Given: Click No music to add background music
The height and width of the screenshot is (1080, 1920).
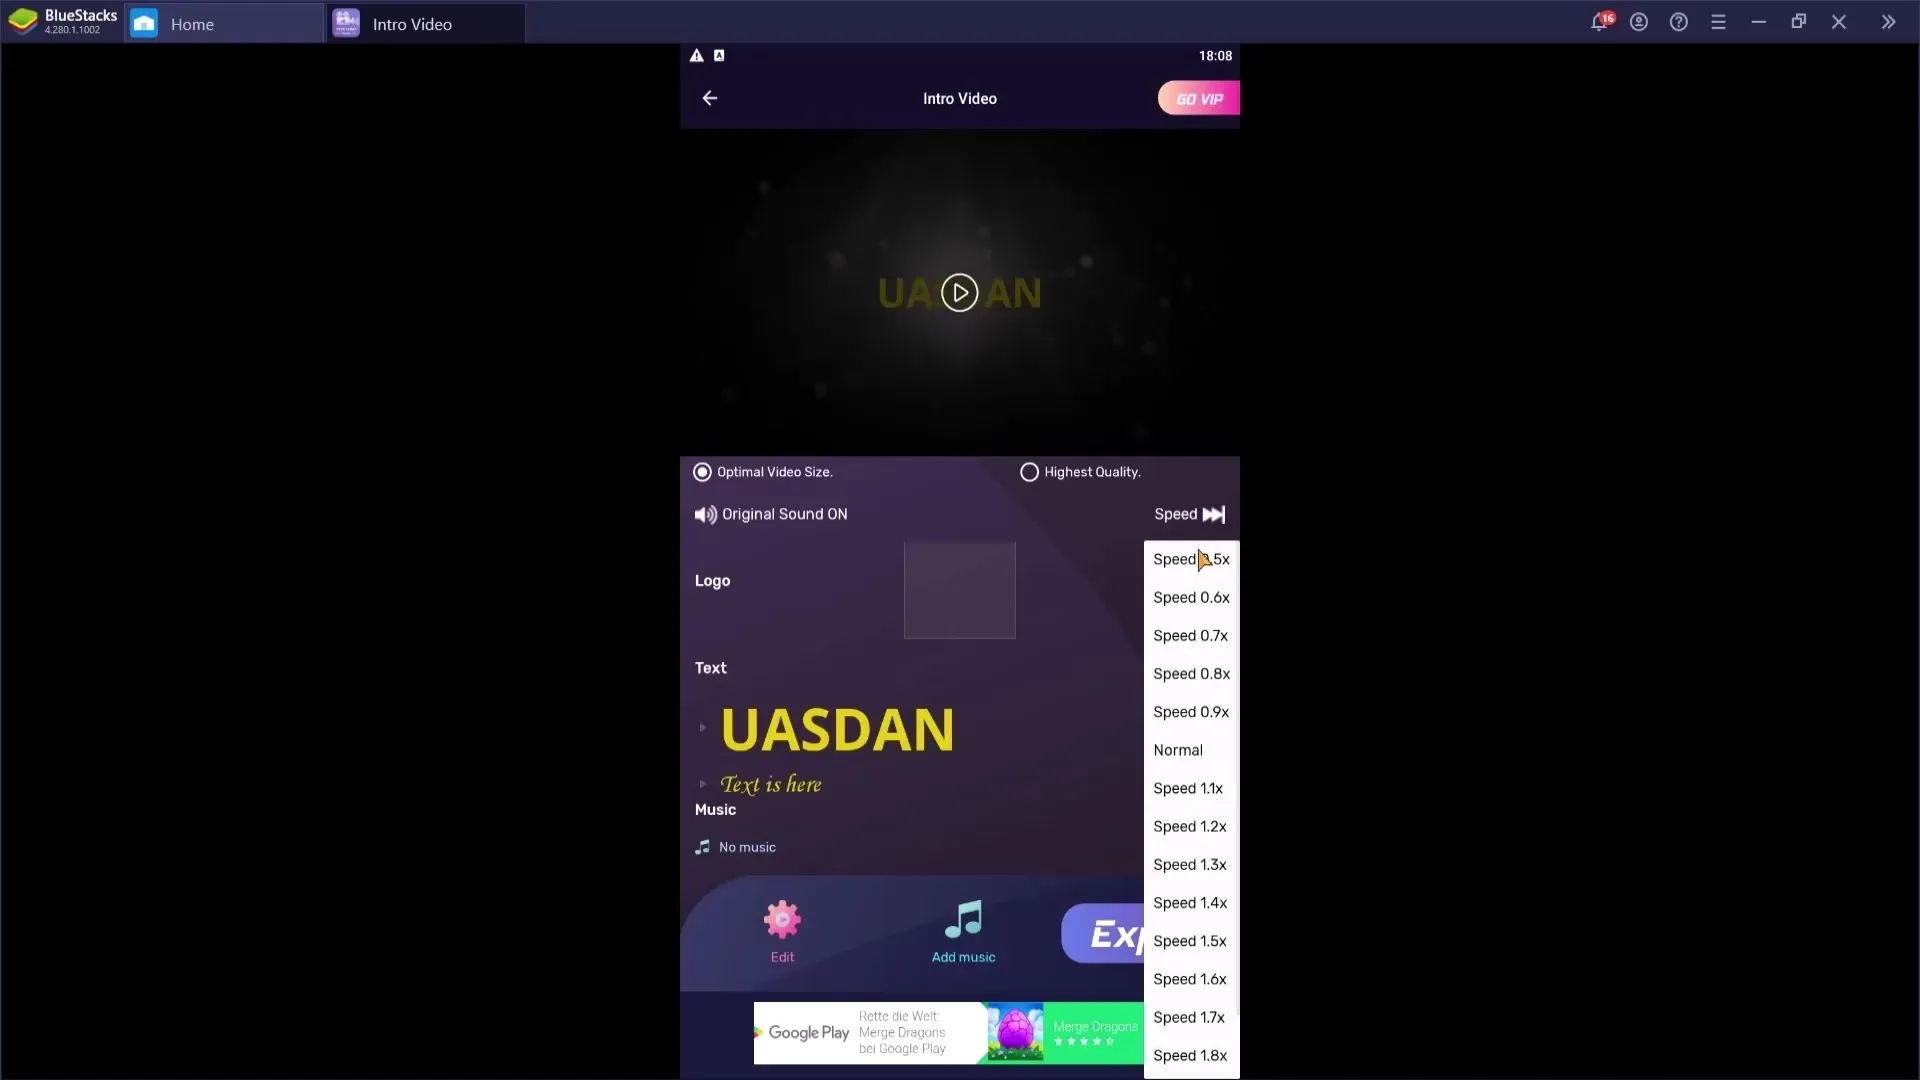Looking at the screenshot, I should point(748,847).
